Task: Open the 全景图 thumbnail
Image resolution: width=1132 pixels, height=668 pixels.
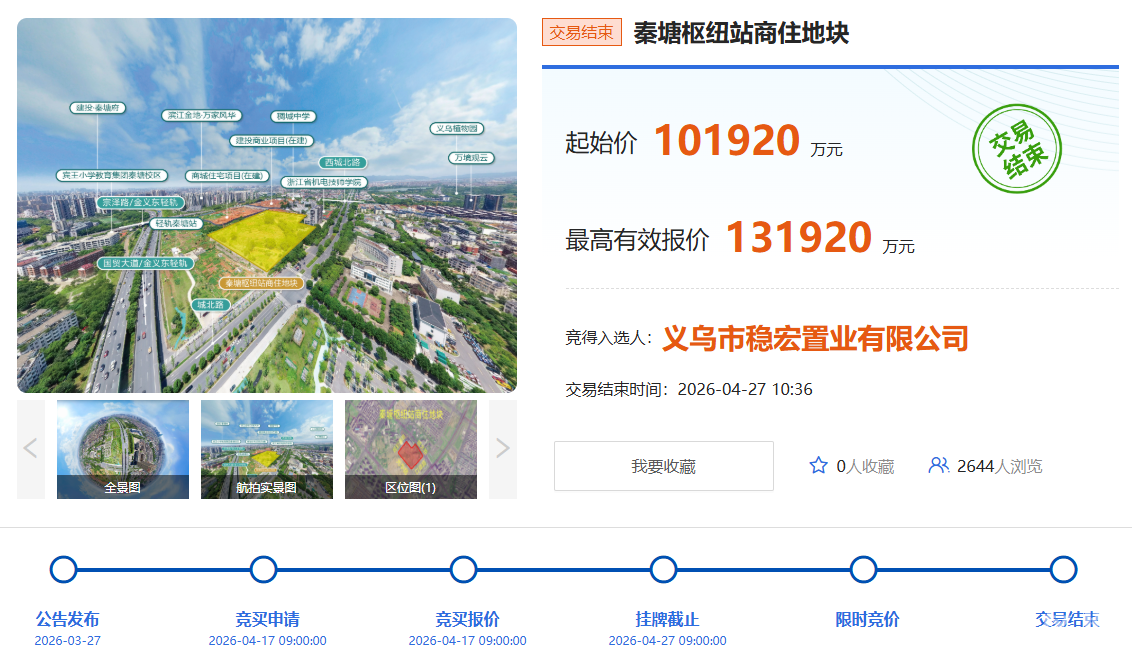Action: point(123,449)
